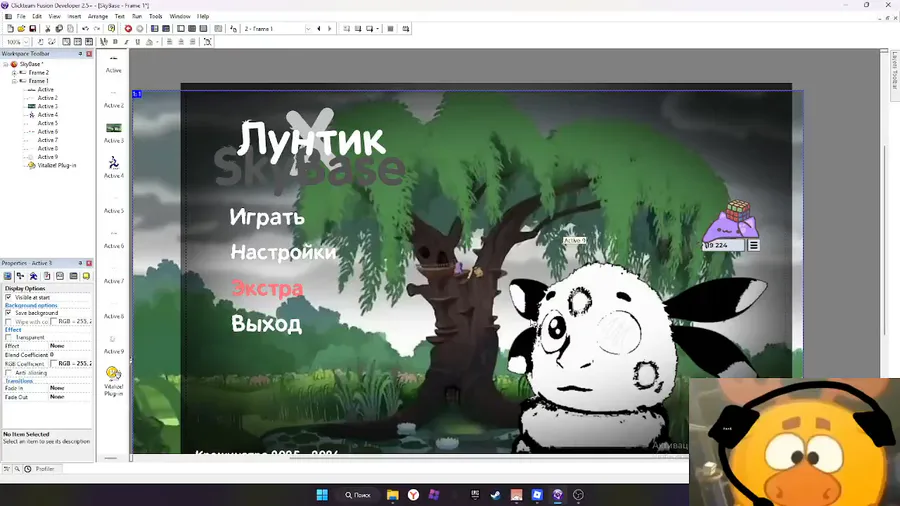Screen dimensions: 900x506
Task: Click the red Экстра text in the frame
Action: [x=267, y=288]
